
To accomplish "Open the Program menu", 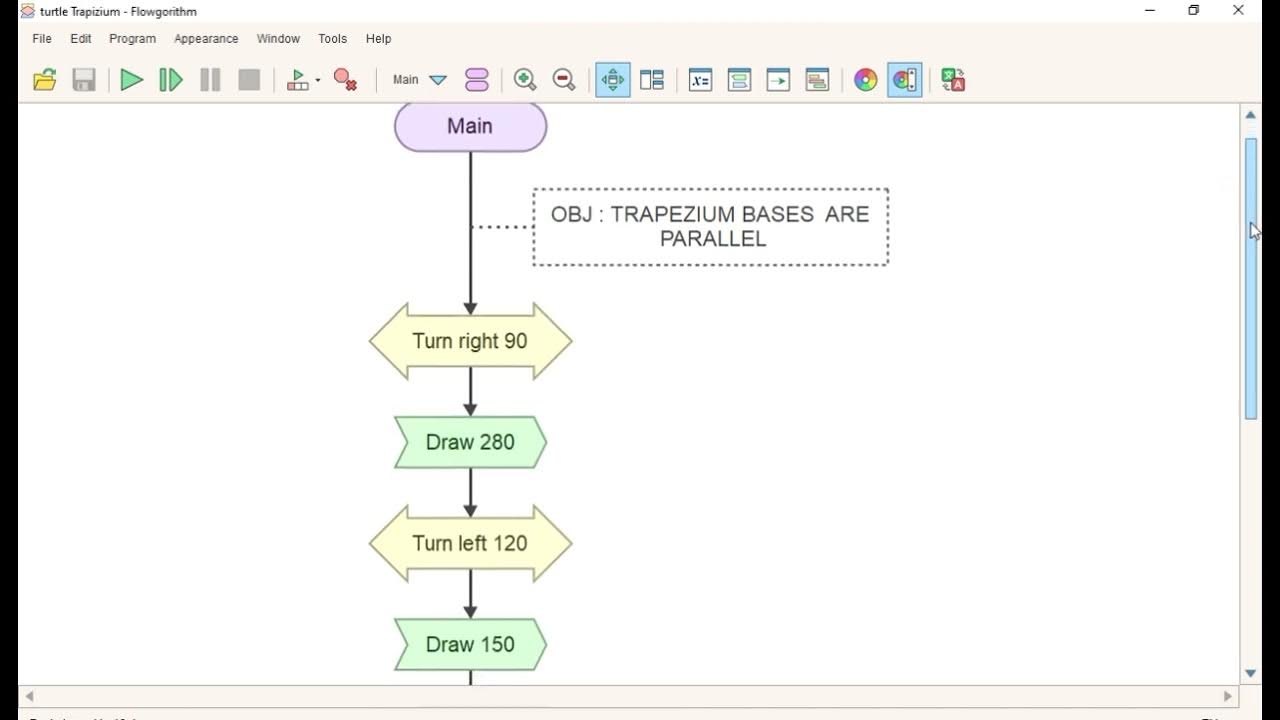I will (x=132, y=38).
